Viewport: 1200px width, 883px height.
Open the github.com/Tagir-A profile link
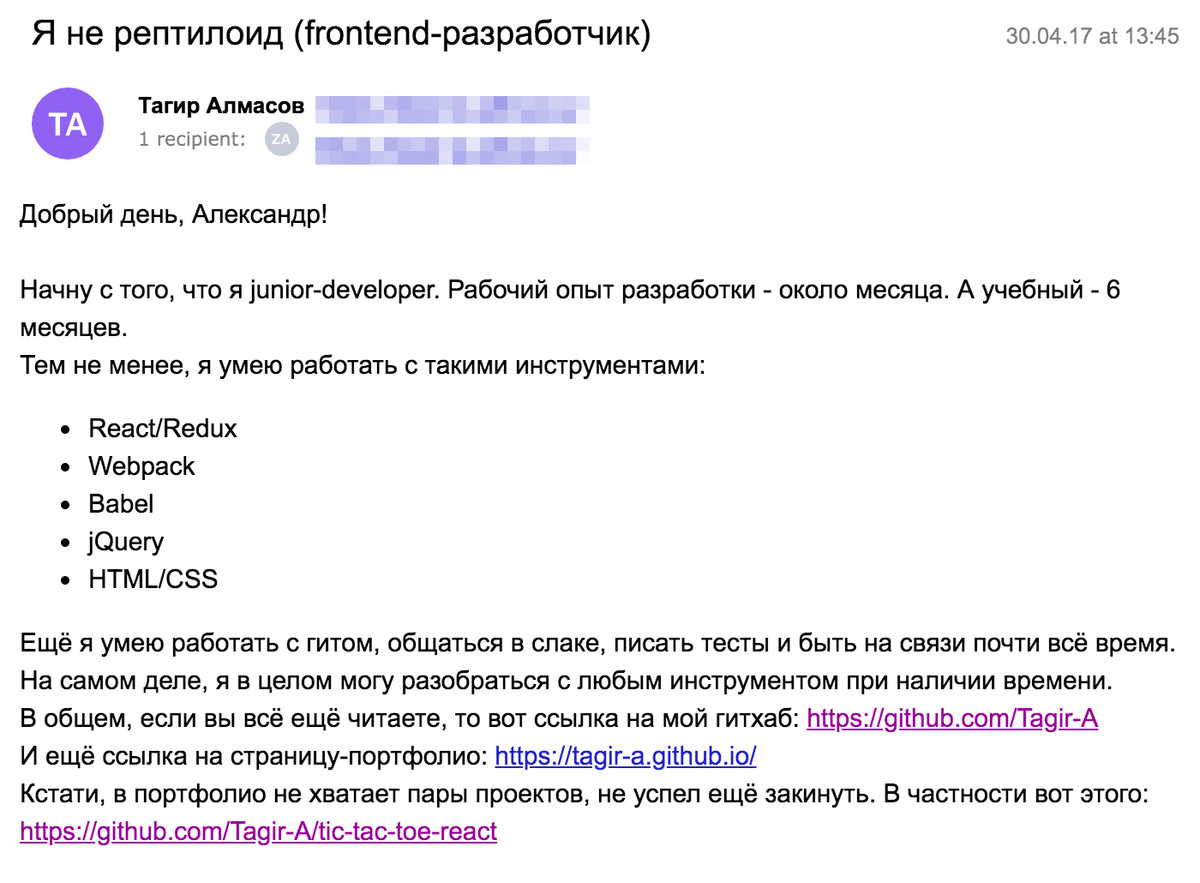tap(952, 718)
